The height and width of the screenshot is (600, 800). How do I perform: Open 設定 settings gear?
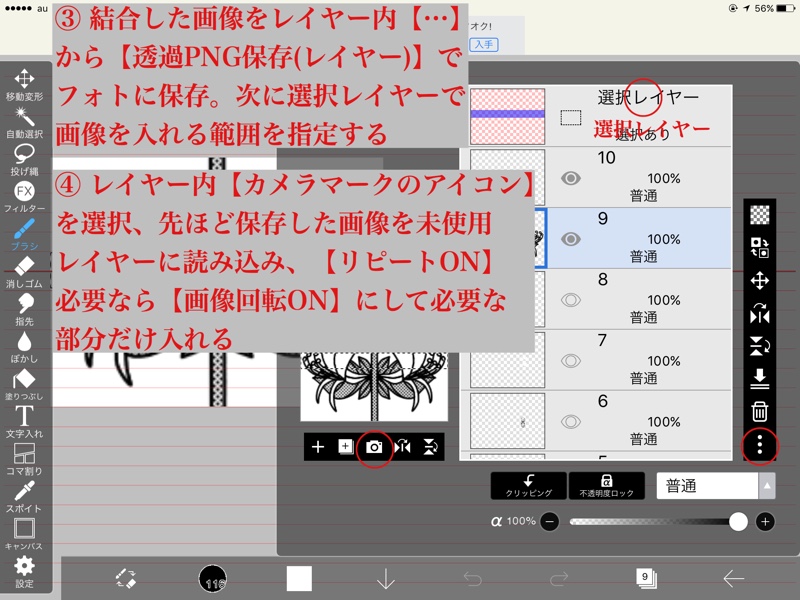(24, 572)
